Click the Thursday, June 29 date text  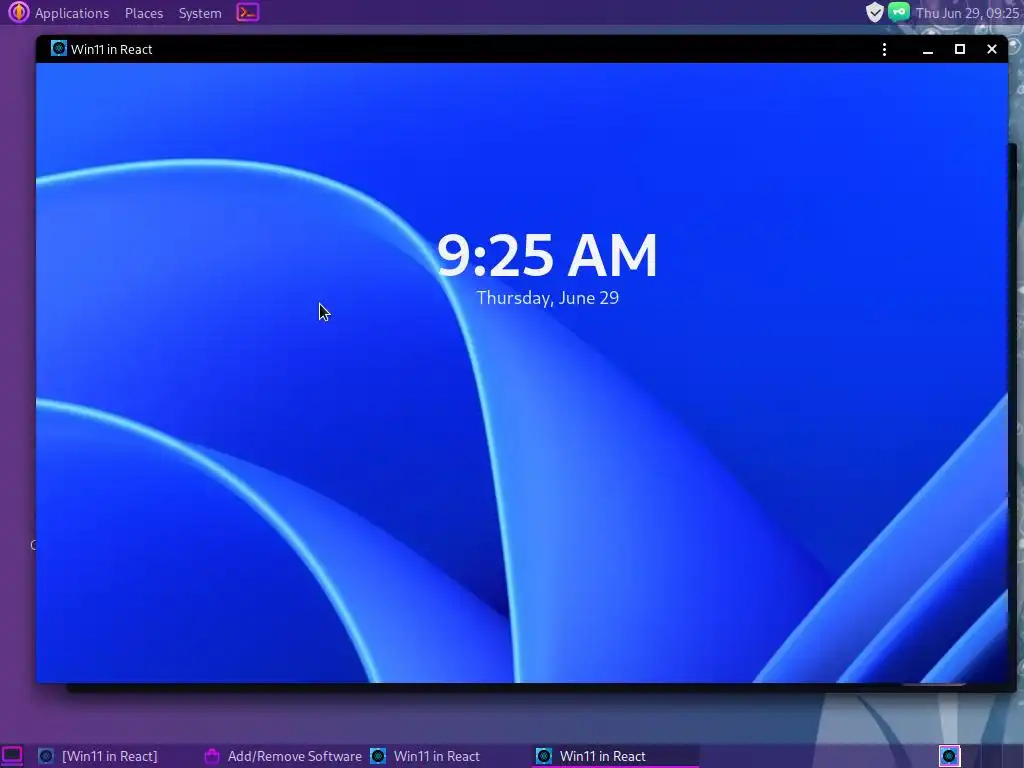click(x=547, y=298)
